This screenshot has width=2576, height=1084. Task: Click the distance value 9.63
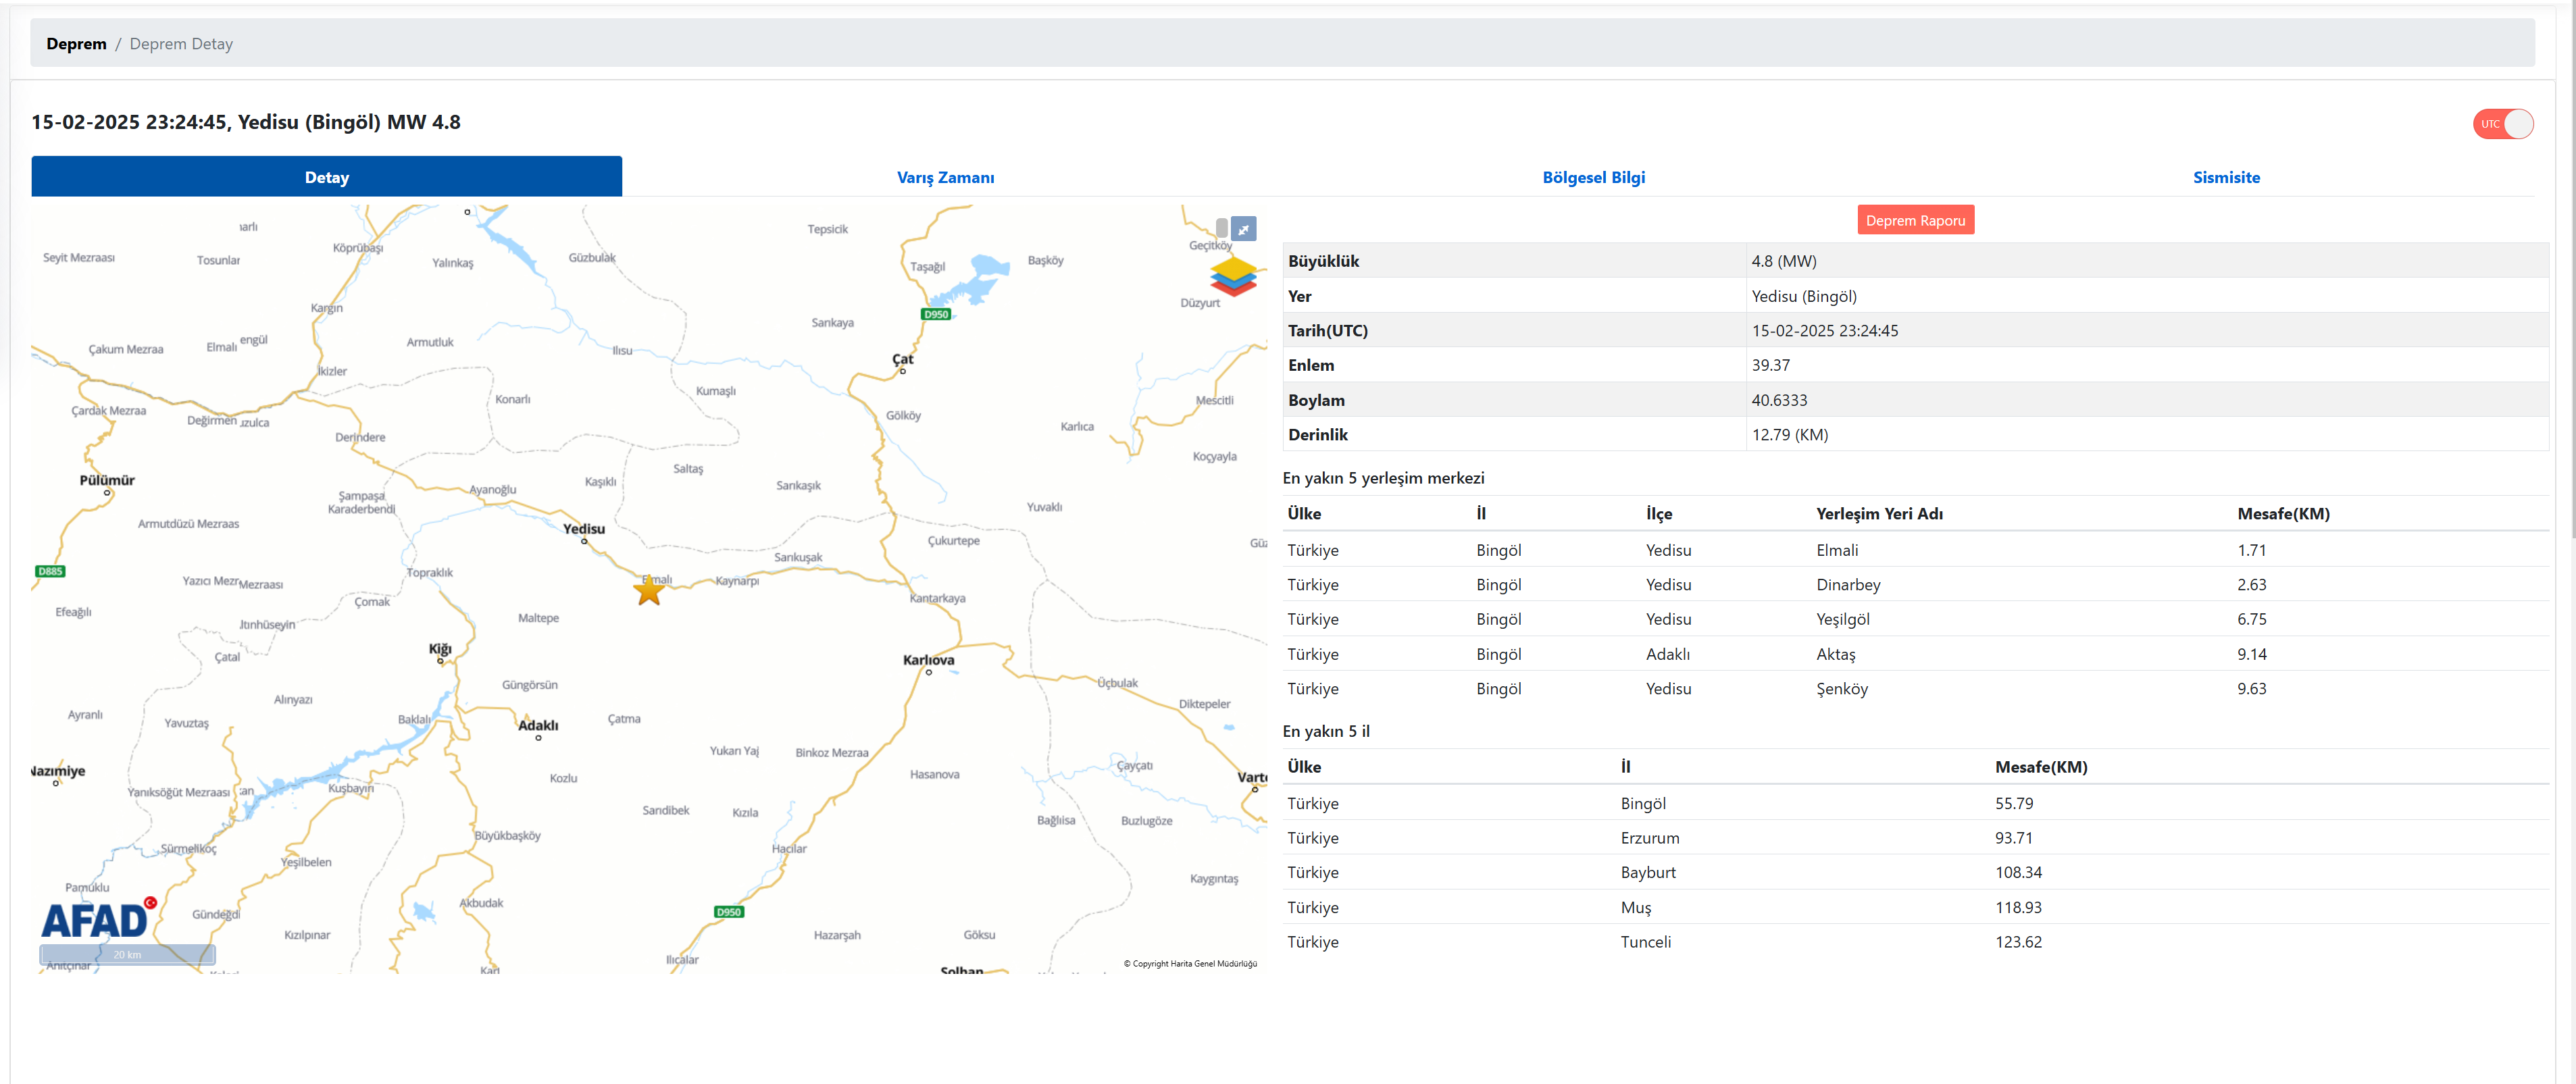[2251, 689]
